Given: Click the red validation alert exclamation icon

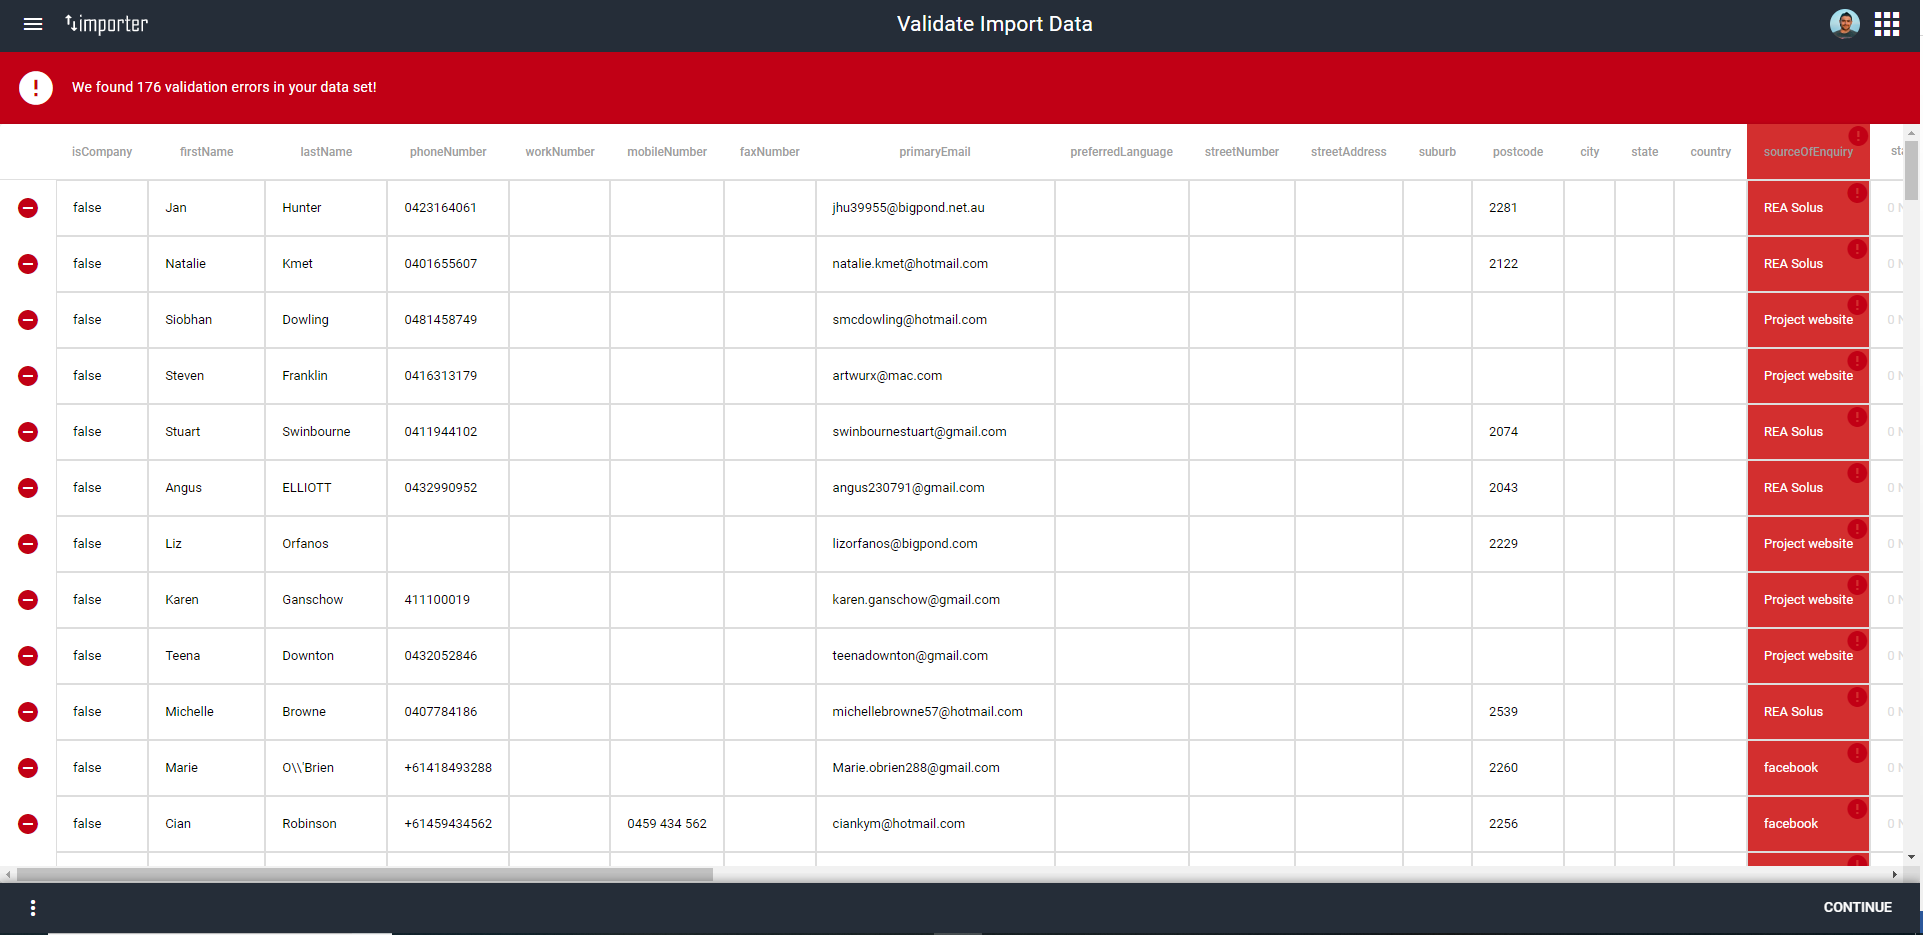Looking at the screenshot, I should 36,87.
